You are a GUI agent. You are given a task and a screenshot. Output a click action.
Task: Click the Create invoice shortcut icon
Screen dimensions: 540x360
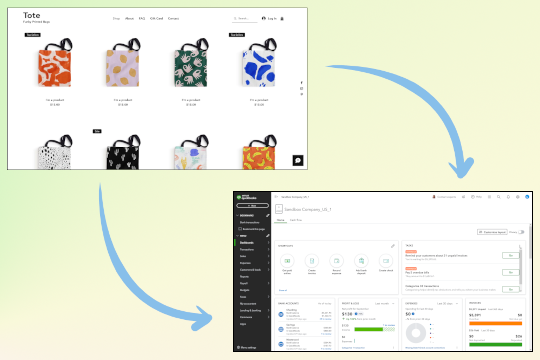[x=312, y=261]
